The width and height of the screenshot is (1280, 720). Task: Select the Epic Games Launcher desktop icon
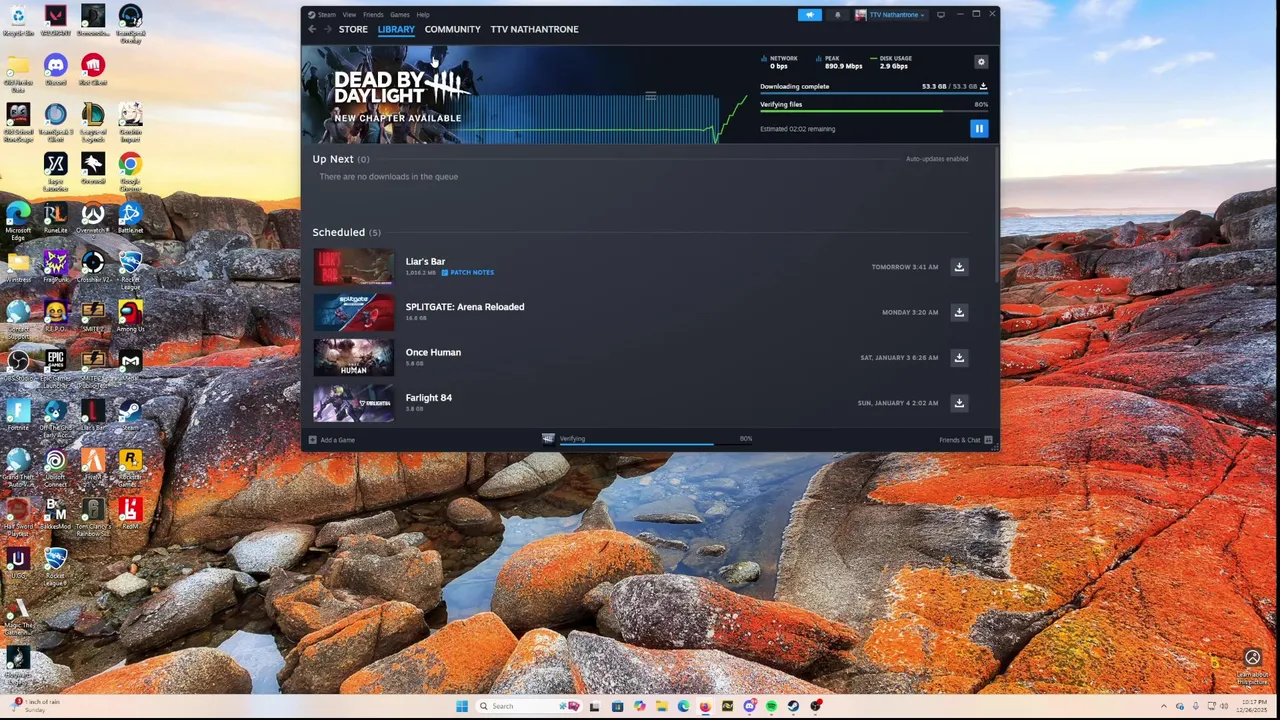[56, 366]
